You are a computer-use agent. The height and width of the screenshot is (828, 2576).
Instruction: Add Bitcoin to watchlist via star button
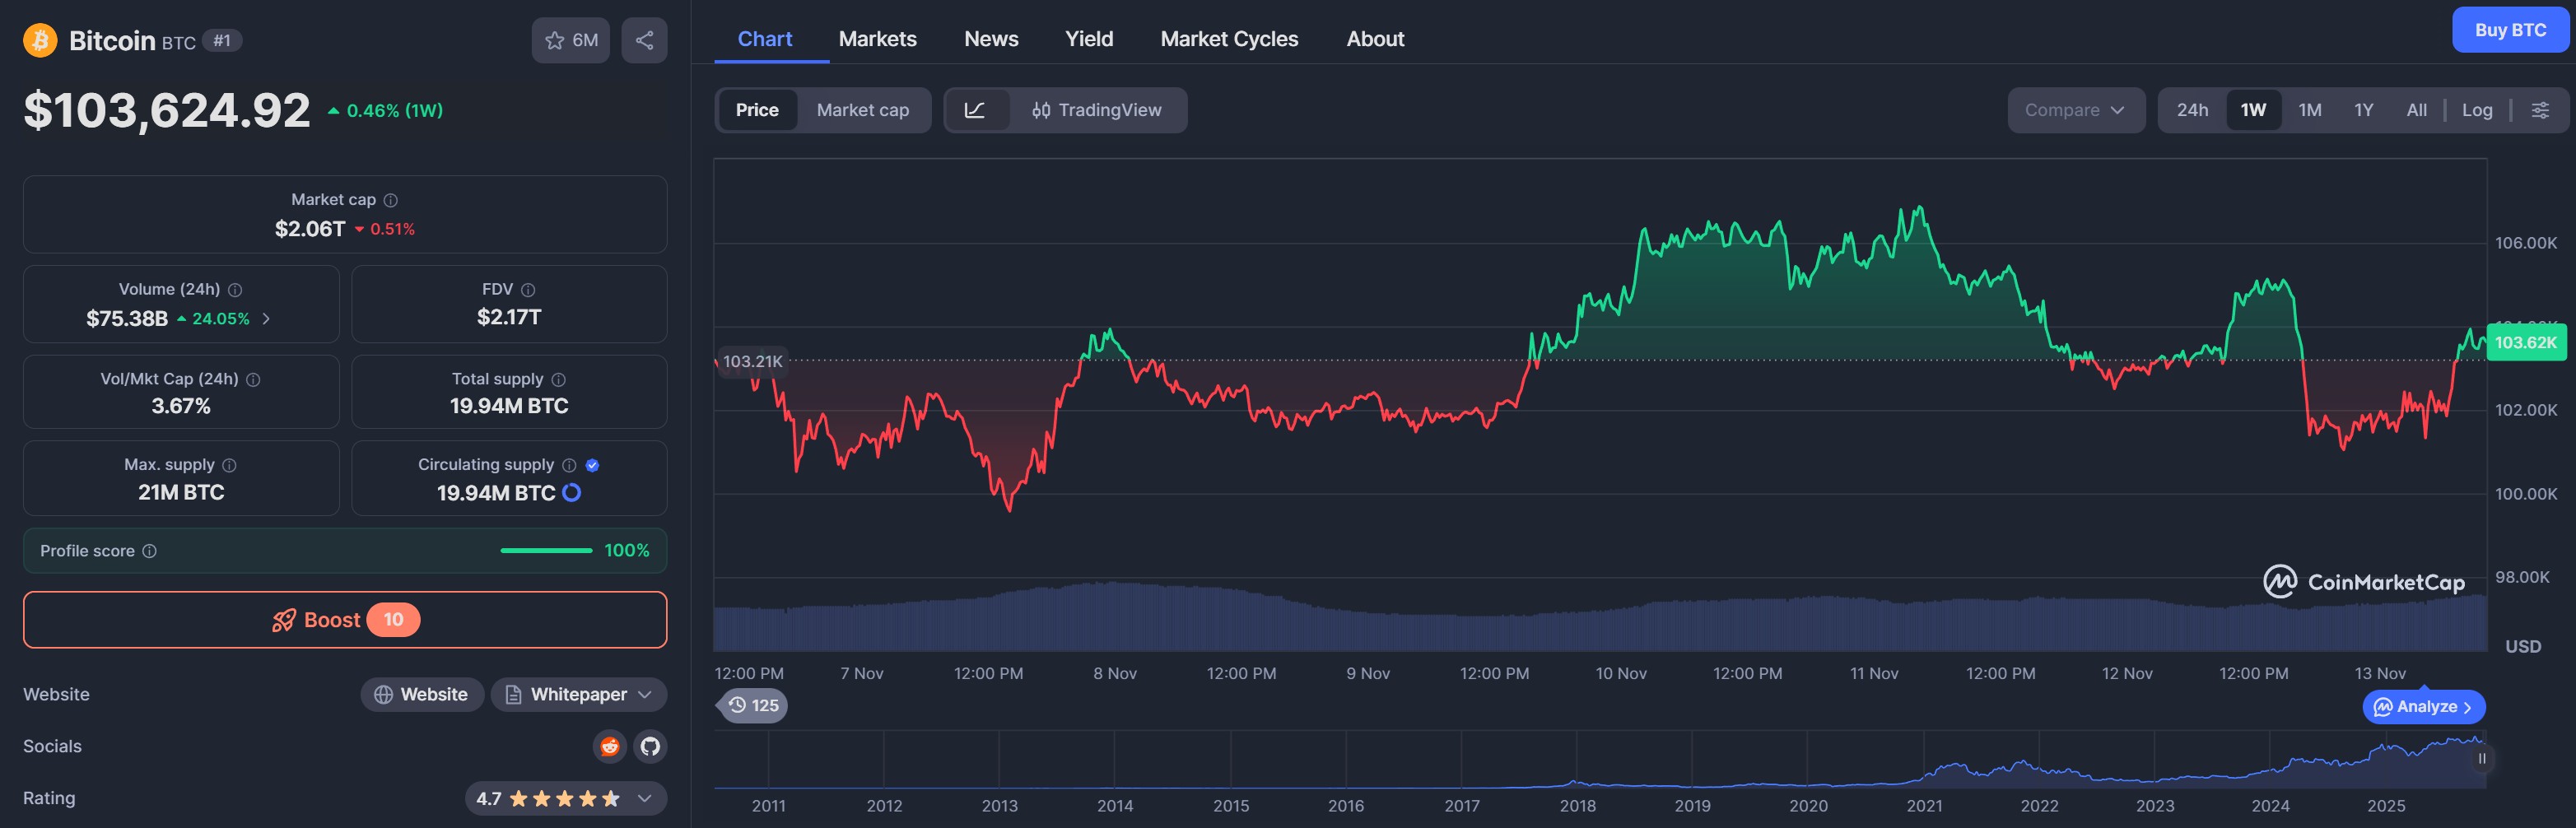pyautogui.click(x=570, y=40)
